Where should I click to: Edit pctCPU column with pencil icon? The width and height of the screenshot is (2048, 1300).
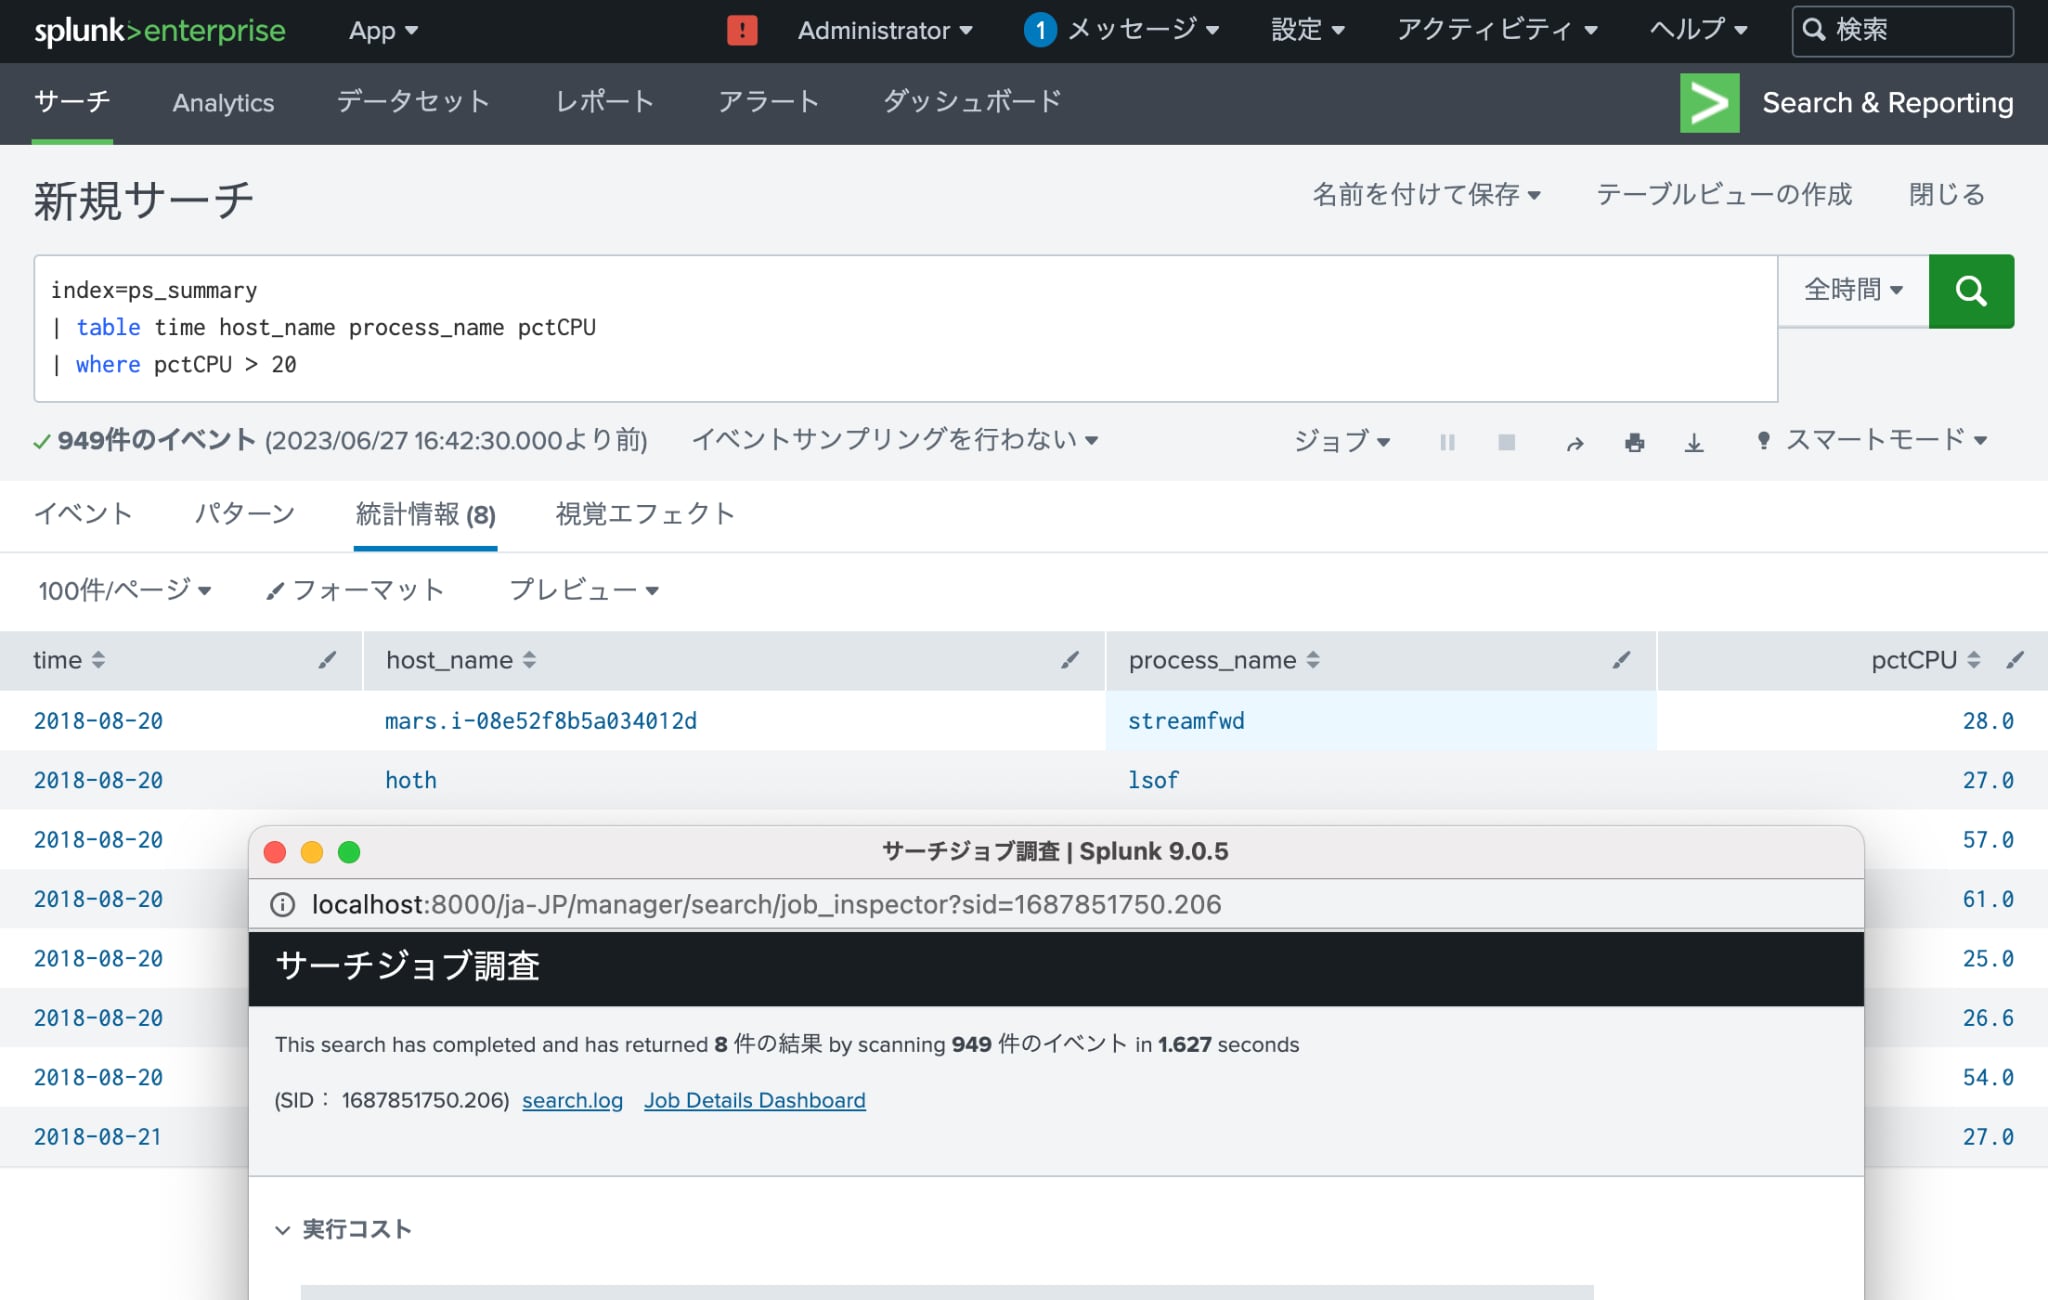(2015, 660)
